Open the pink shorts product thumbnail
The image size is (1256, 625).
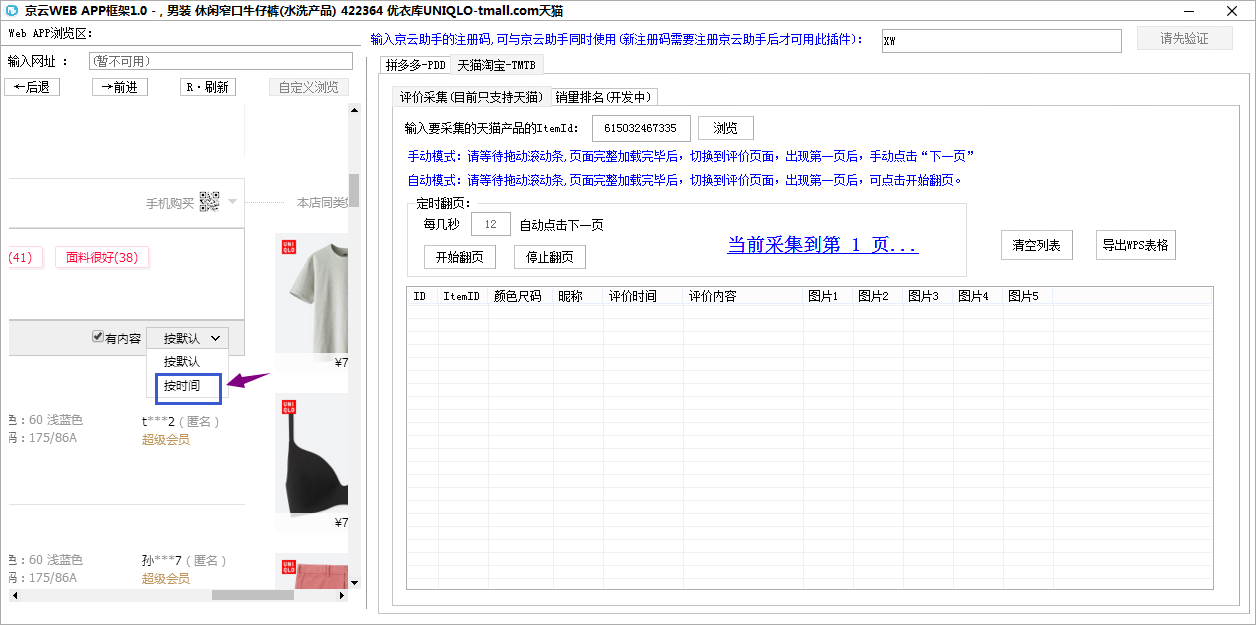pos(311,570)
